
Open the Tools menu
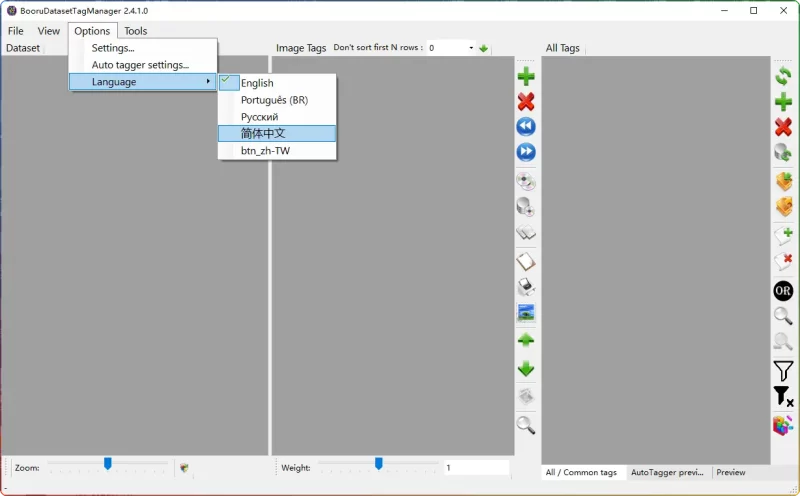tap(136, 31)
